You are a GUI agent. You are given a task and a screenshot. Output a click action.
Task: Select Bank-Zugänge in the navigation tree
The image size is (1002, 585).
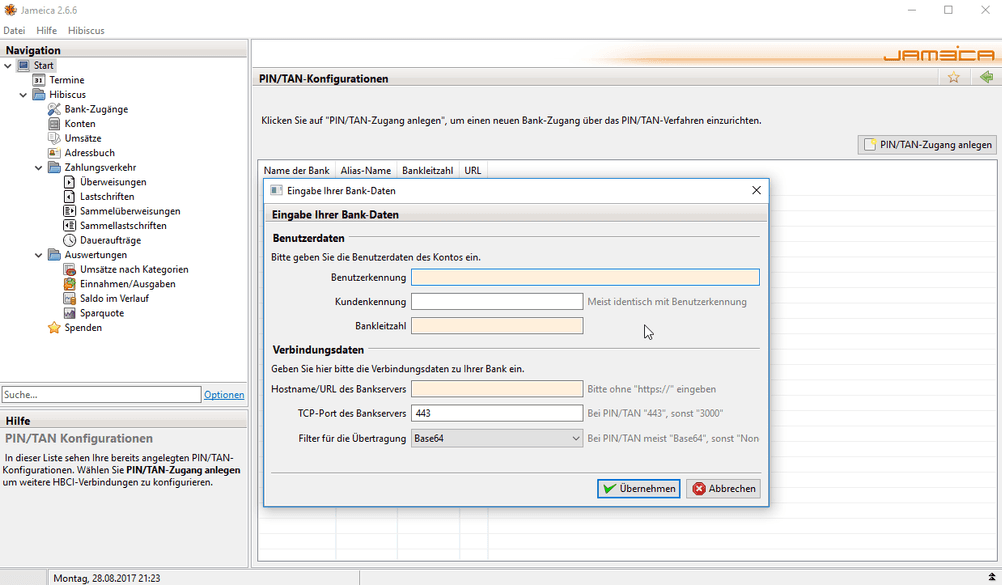[96, 109]
